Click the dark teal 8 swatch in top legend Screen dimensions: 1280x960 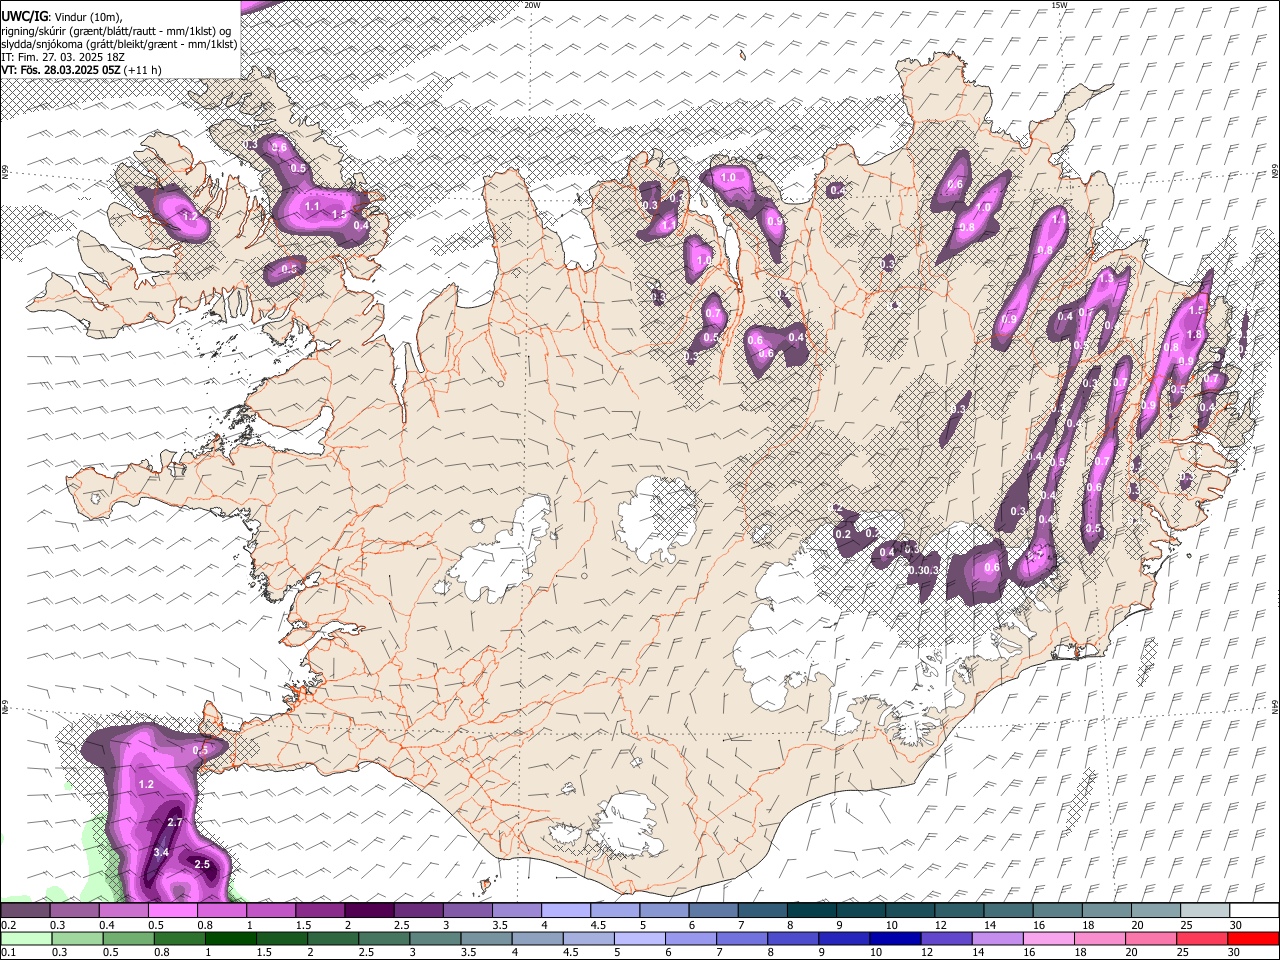[811, 911]
